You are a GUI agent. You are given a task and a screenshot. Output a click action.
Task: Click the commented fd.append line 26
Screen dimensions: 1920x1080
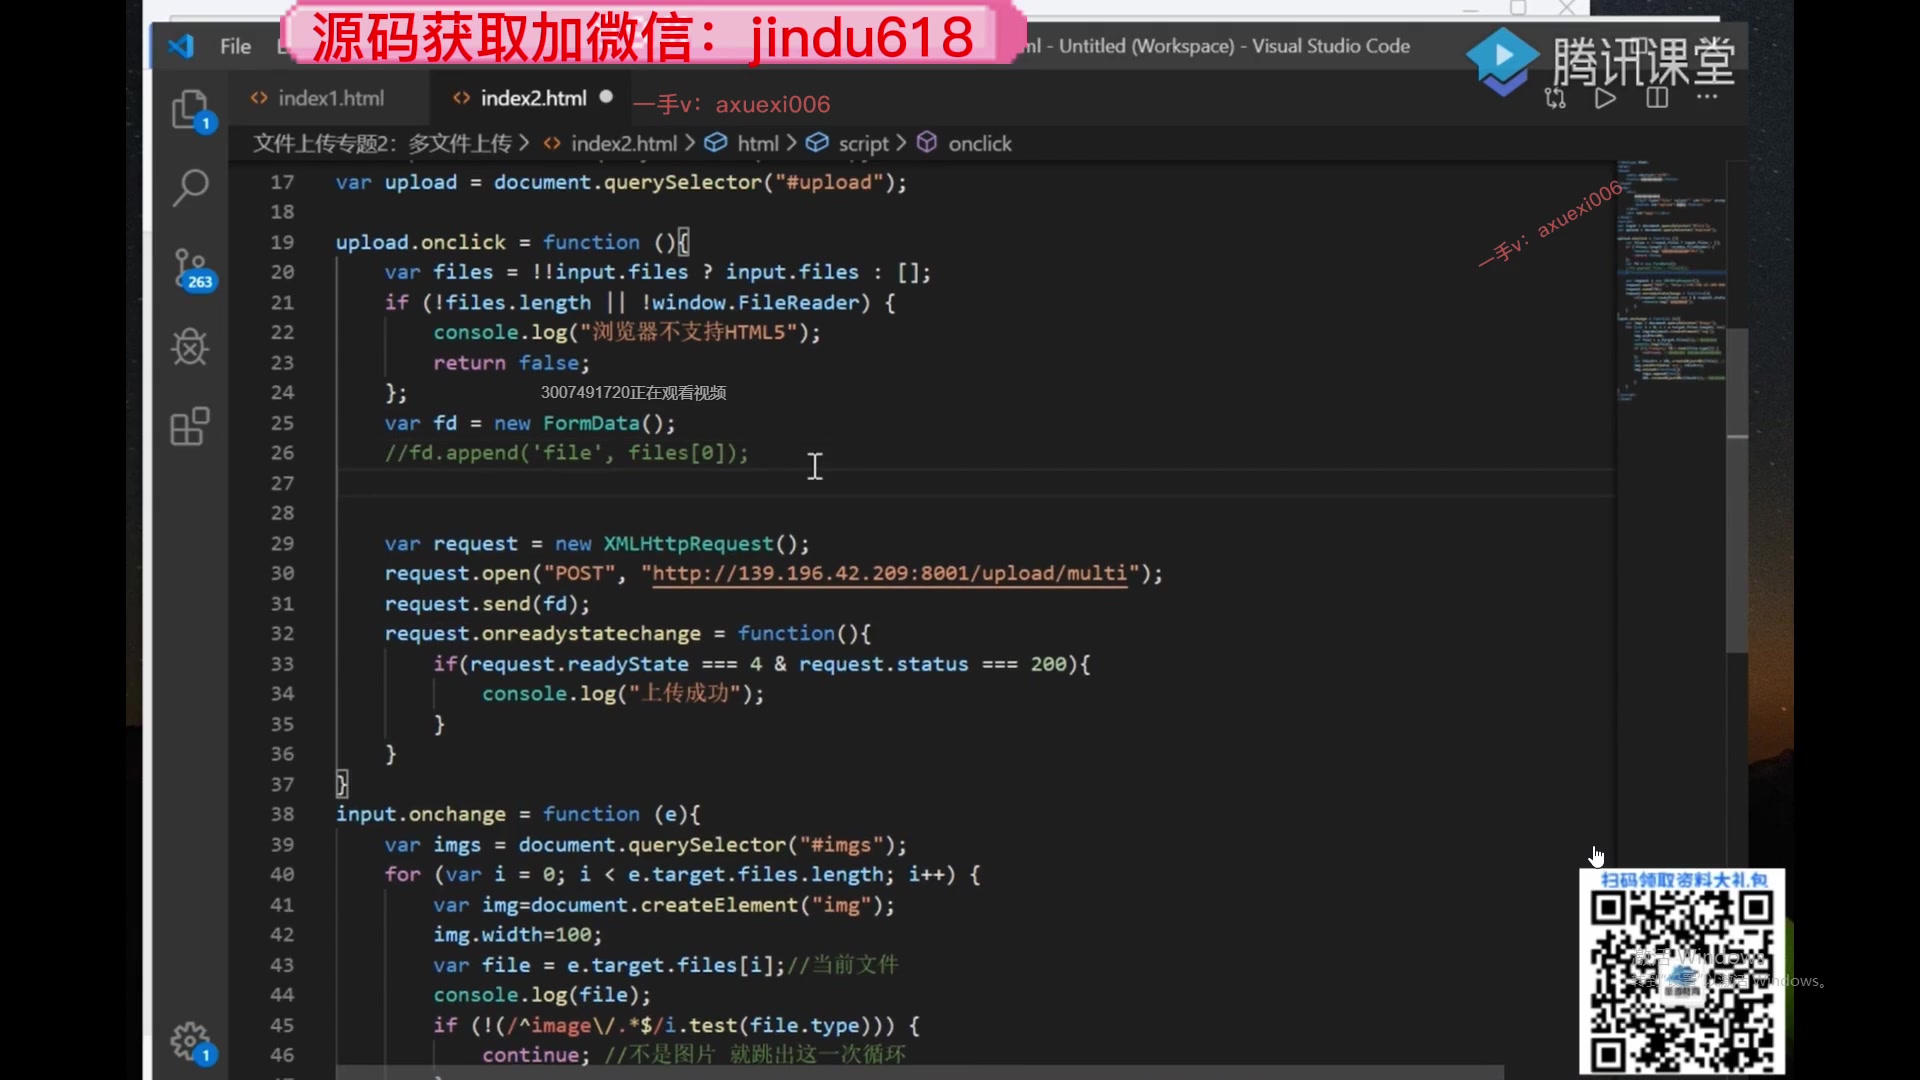(567, 453)
